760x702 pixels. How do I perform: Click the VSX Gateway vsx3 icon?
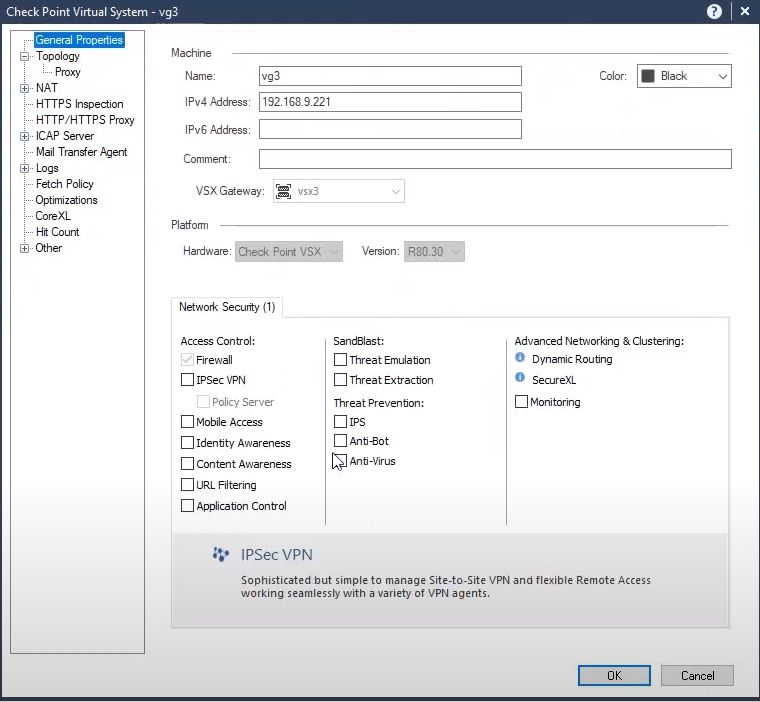pyautogui.click(x=284, y=191)
